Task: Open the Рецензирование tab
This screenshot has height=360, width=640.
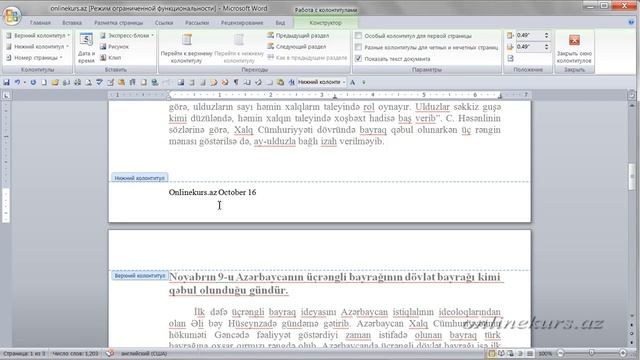Action: (x=242, y=23)
